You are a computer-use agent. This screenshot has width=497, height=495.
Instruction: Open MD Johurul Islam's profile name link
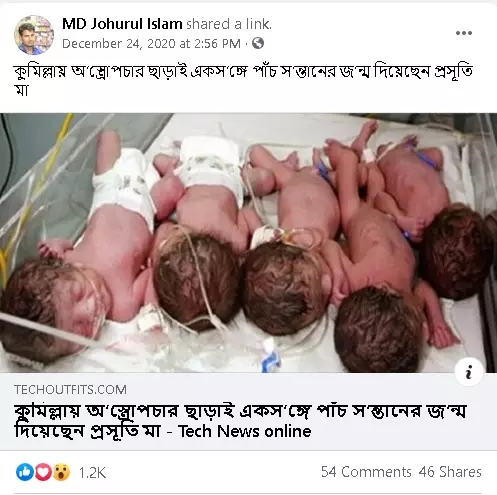(122, 24)
